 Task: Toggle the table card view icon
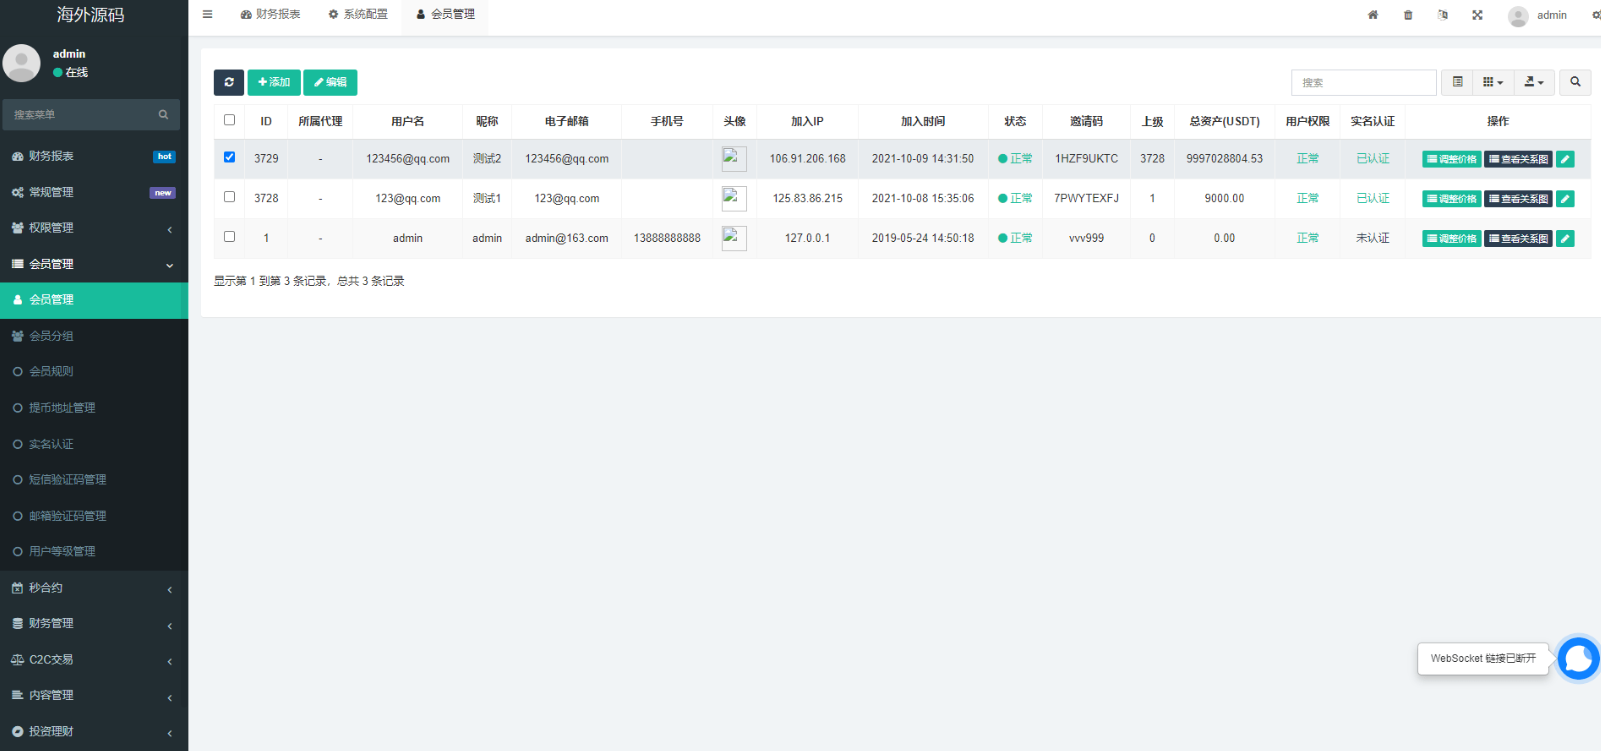click(x=1457, y=82)
